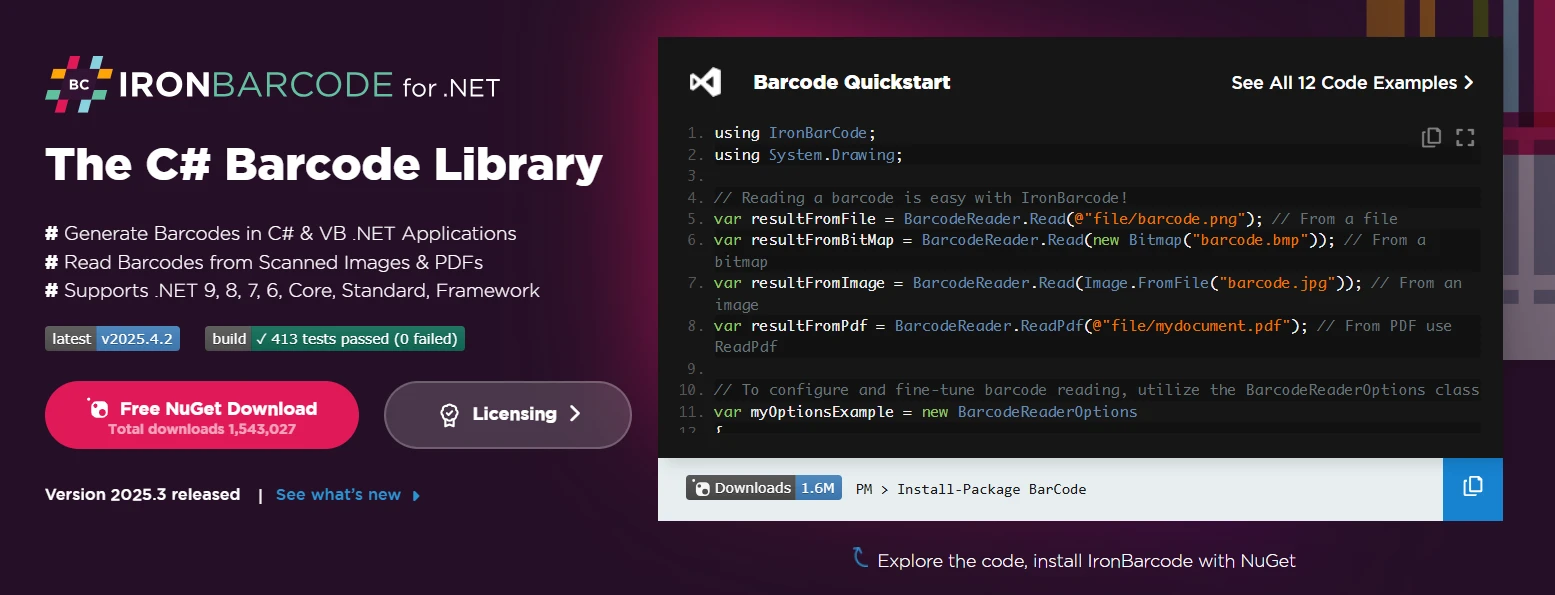Click the curved arrow next to Explore the code

859,558
